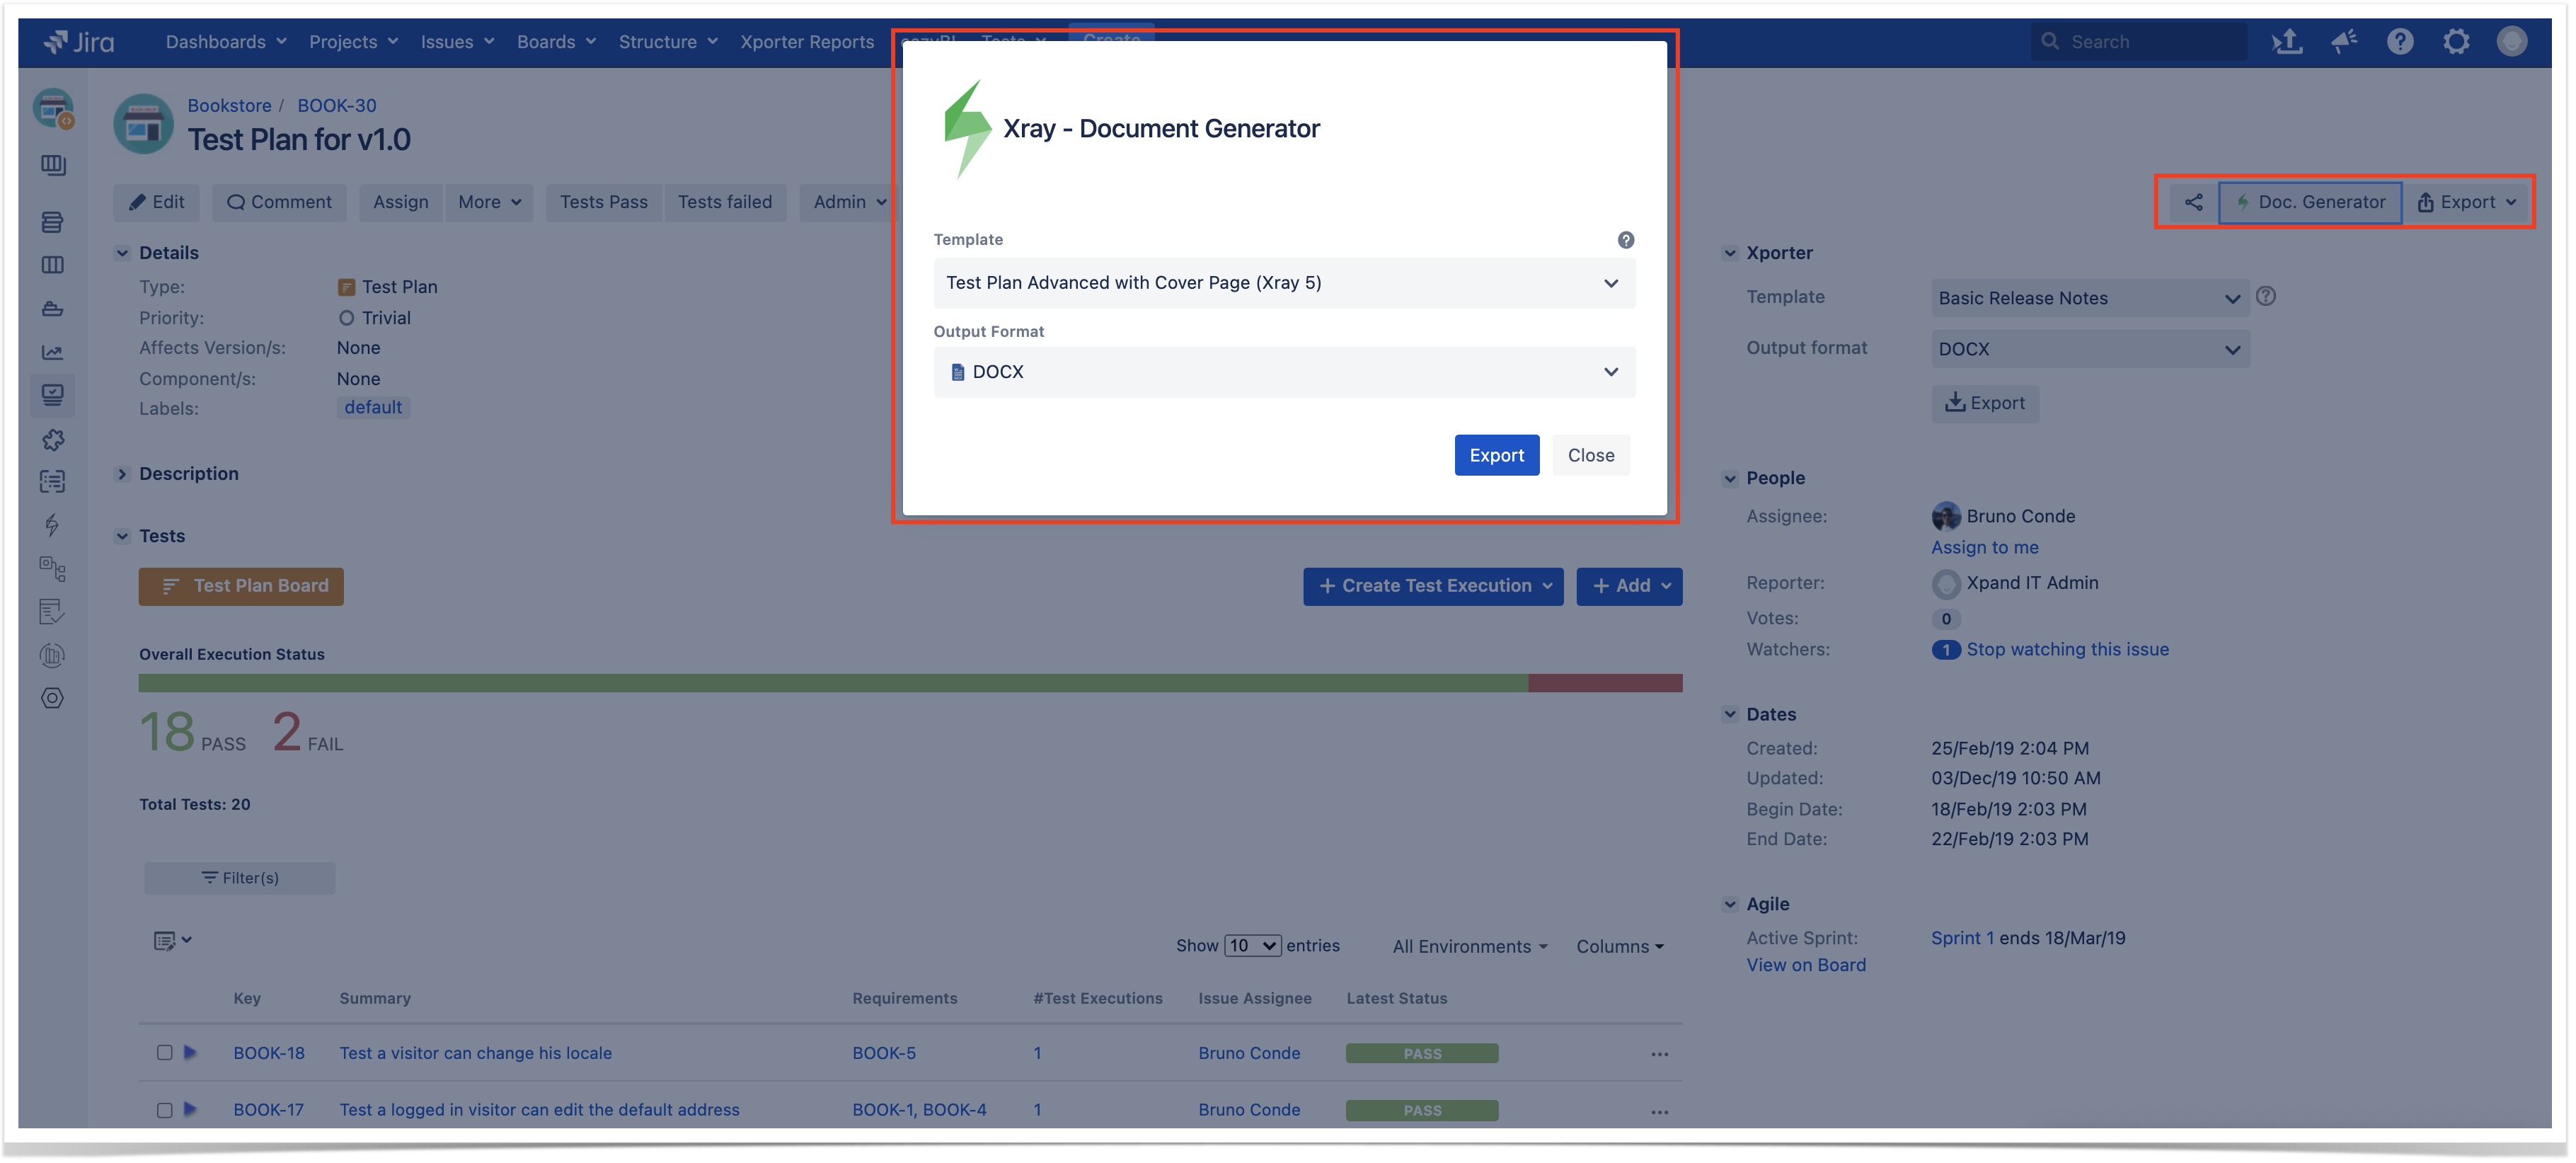The width and height of the screenshot is (2576, 1163).
Task: Collapse the Details section
Action: tap(122, 253)
